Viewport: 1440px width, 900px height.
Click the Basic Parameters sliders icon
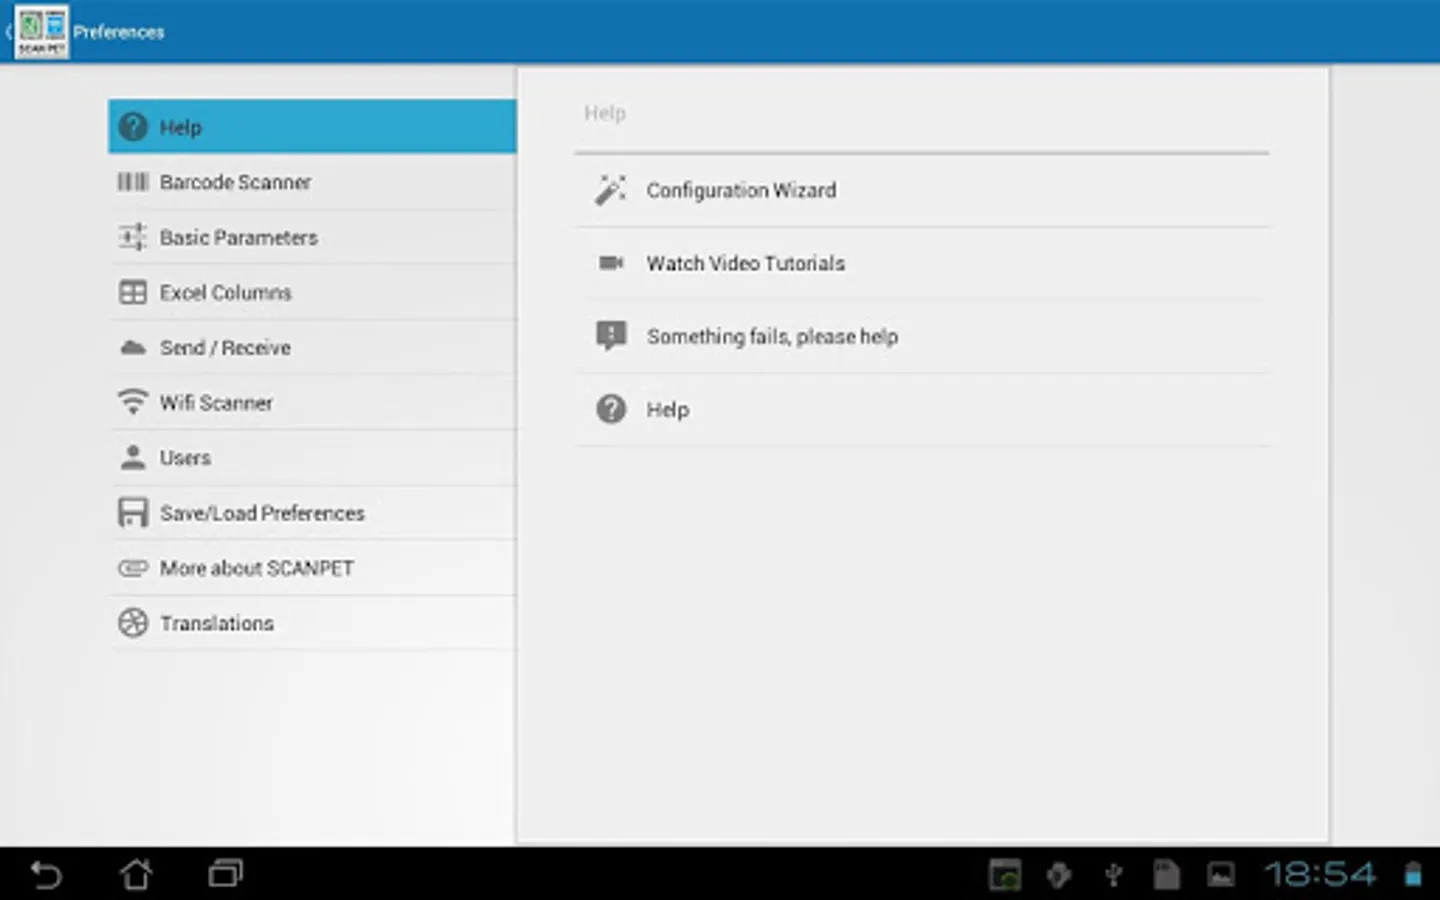pos(132,237)
